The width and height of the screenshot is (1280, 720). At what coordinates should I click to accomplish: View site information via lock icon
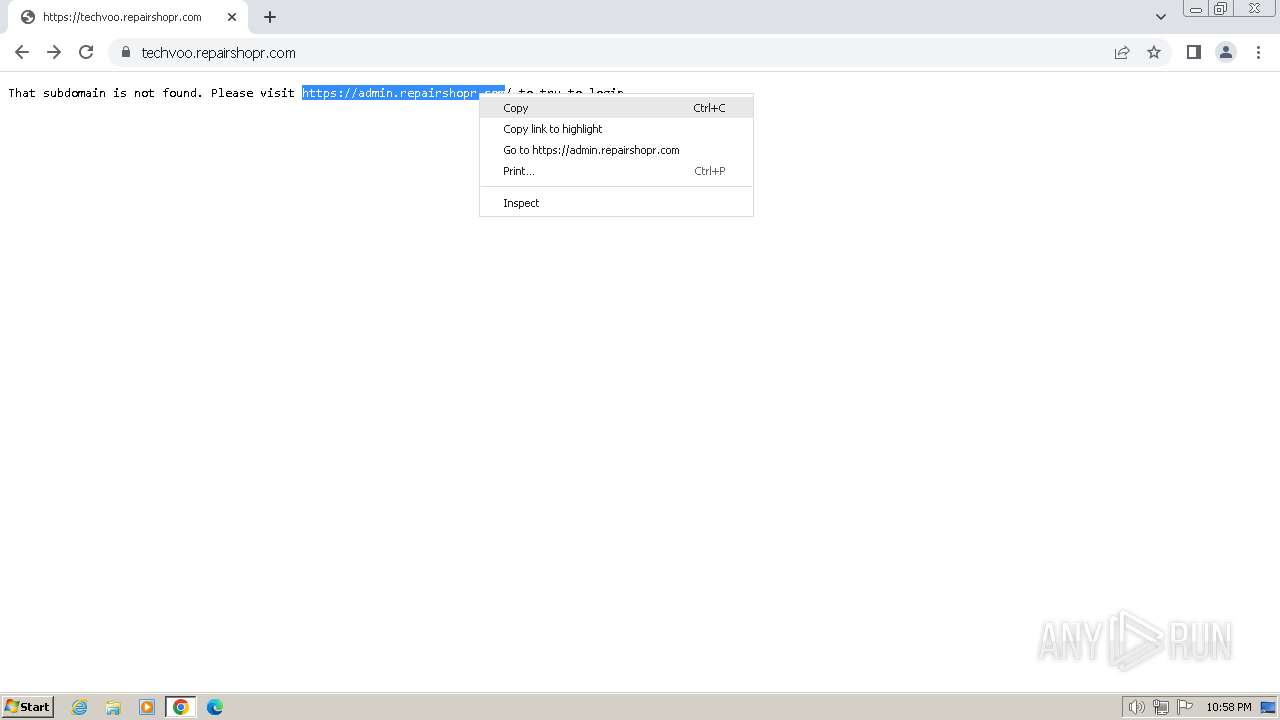[126, 52]
